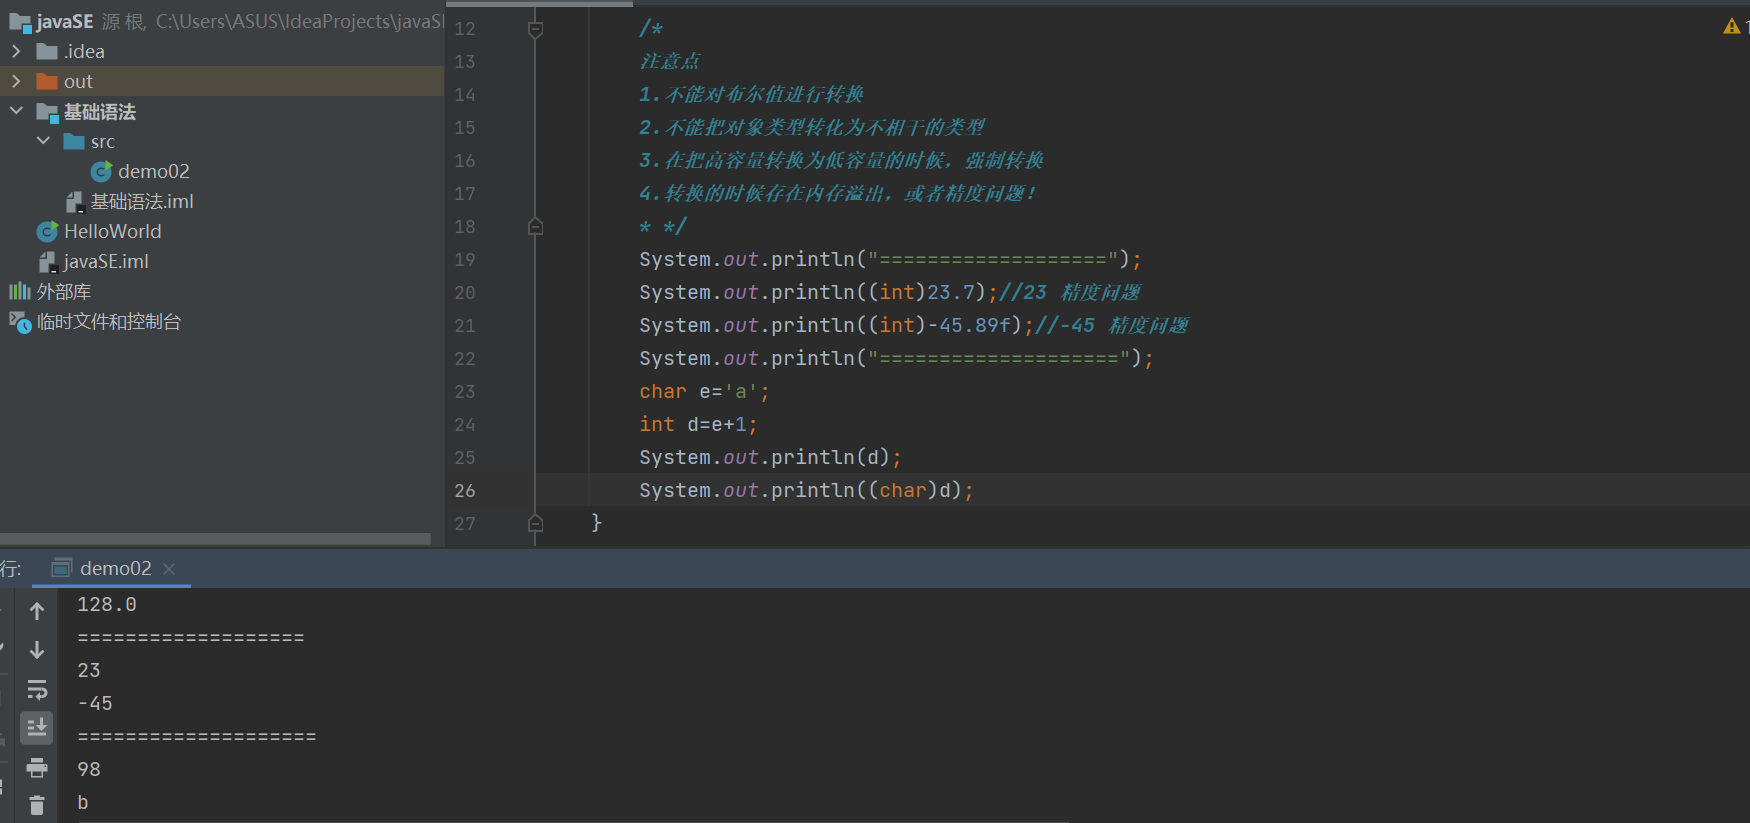Click the javaSE.iml file icon
1750x823 pixels.
[x=47, y=262]
